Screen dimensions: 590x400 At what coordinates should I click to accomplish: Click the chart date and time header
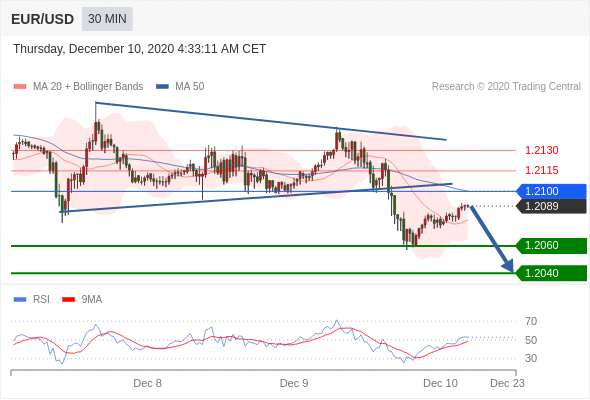(140, 49)
